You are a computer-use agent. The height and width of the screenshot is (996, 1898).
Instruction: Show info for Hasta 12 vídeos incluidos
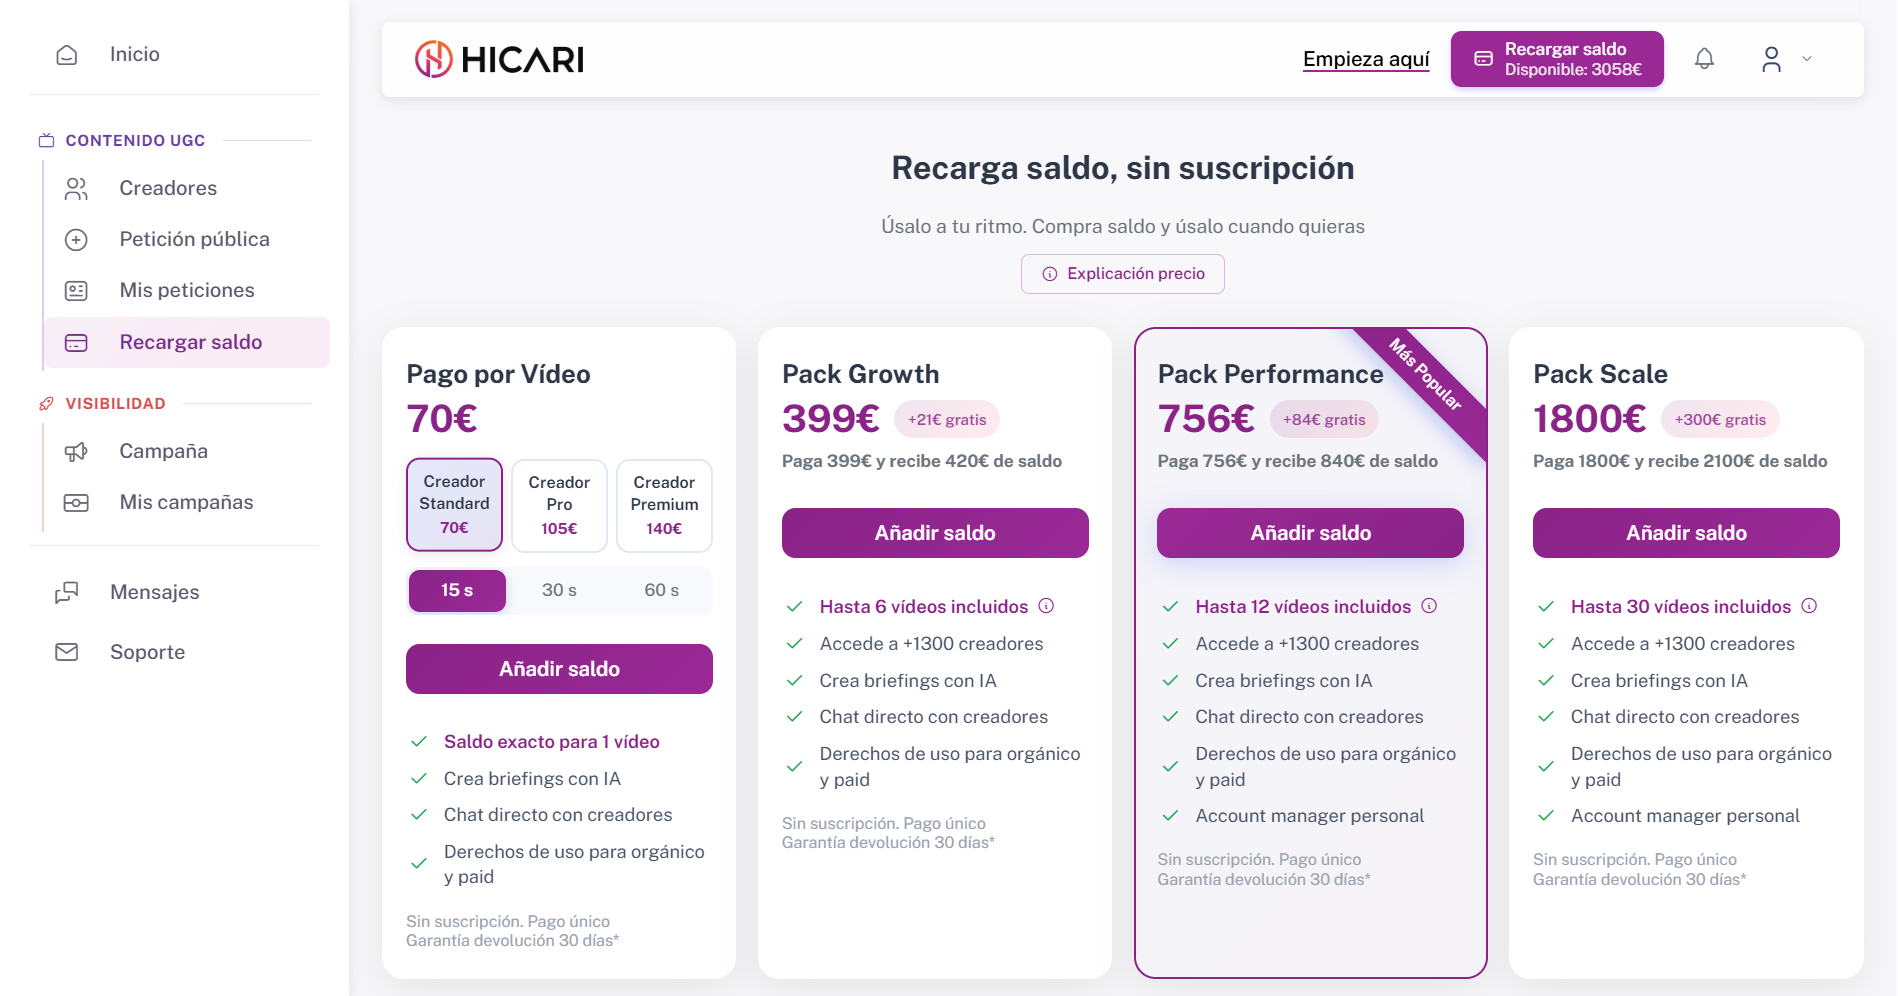tap(1429, 606)
